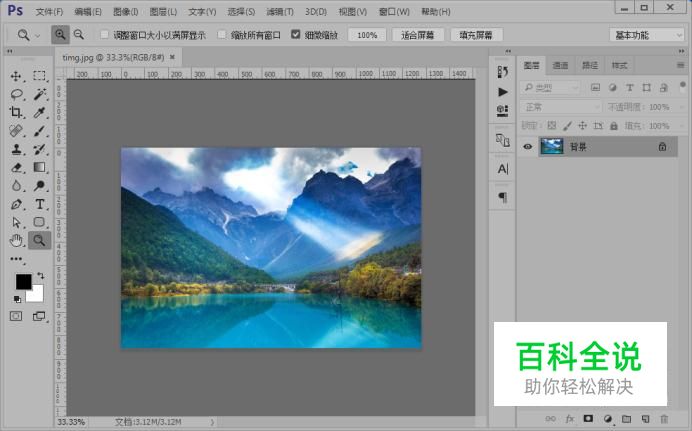Expand the toolbox double-arrow
692x431 pixels.
pyautogui.click(x=9, y=51)
